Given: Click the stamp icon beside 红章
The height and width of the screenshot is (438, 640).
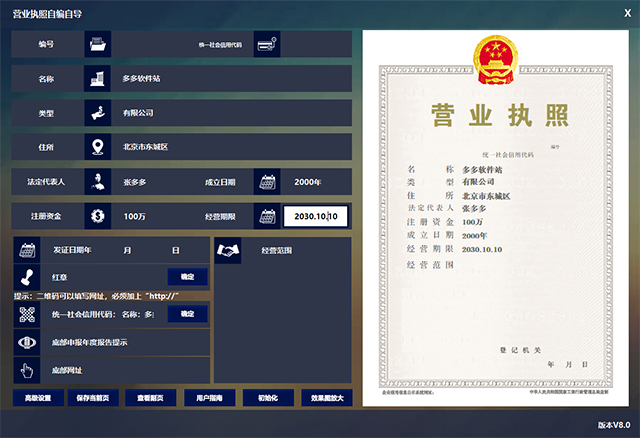Looking at the screenshot, I should click(27, 277).
